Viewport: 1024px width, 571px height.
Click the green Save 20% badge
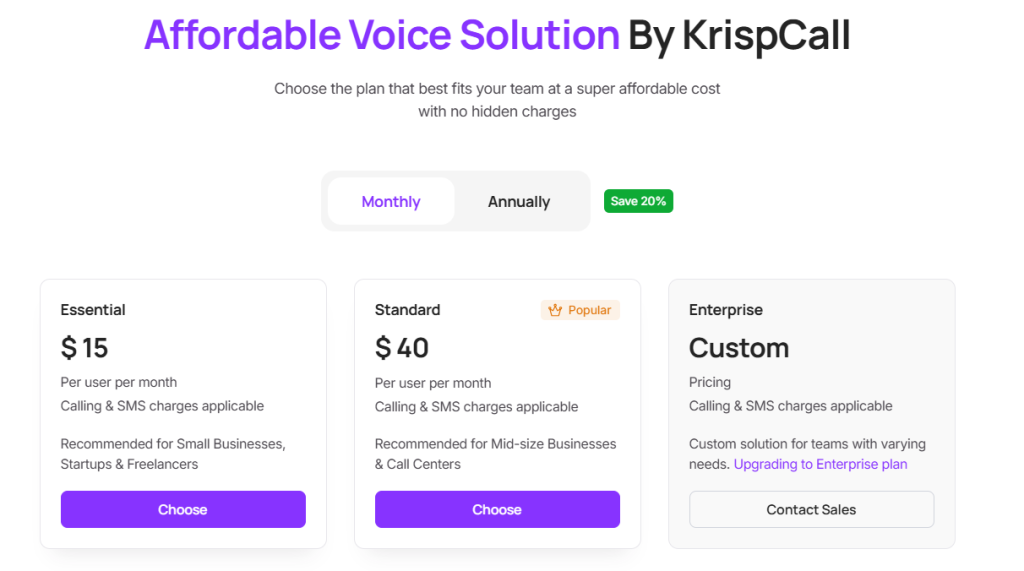point(638,201)
